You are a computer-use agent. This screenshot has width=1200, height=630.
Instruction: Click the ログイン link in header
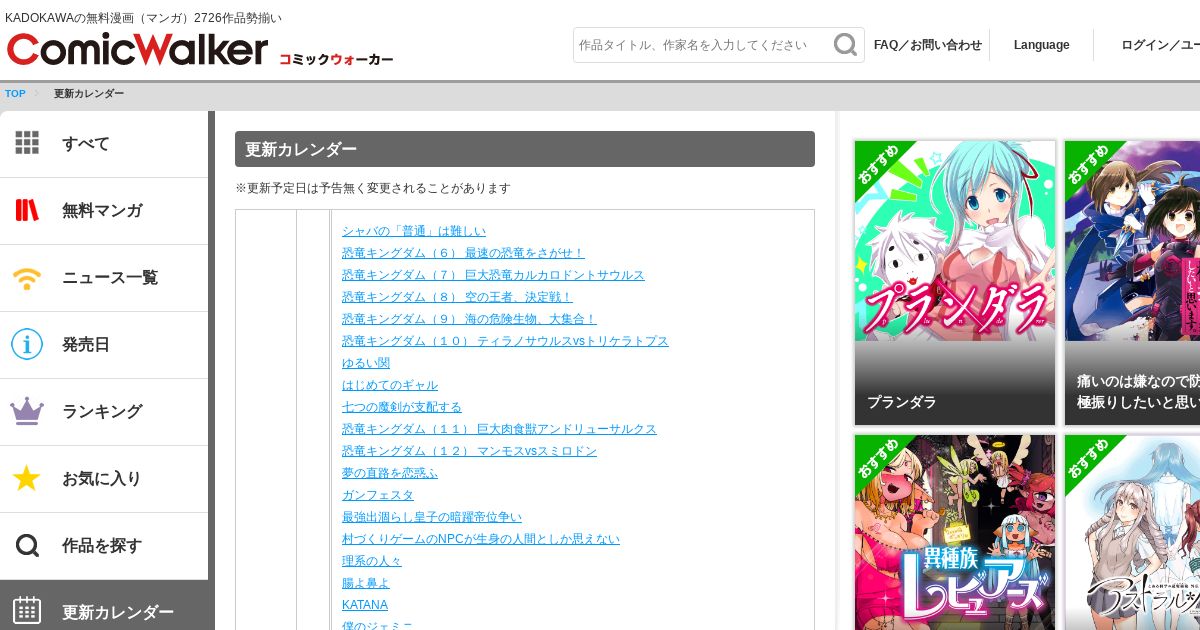click(1160, 45)
